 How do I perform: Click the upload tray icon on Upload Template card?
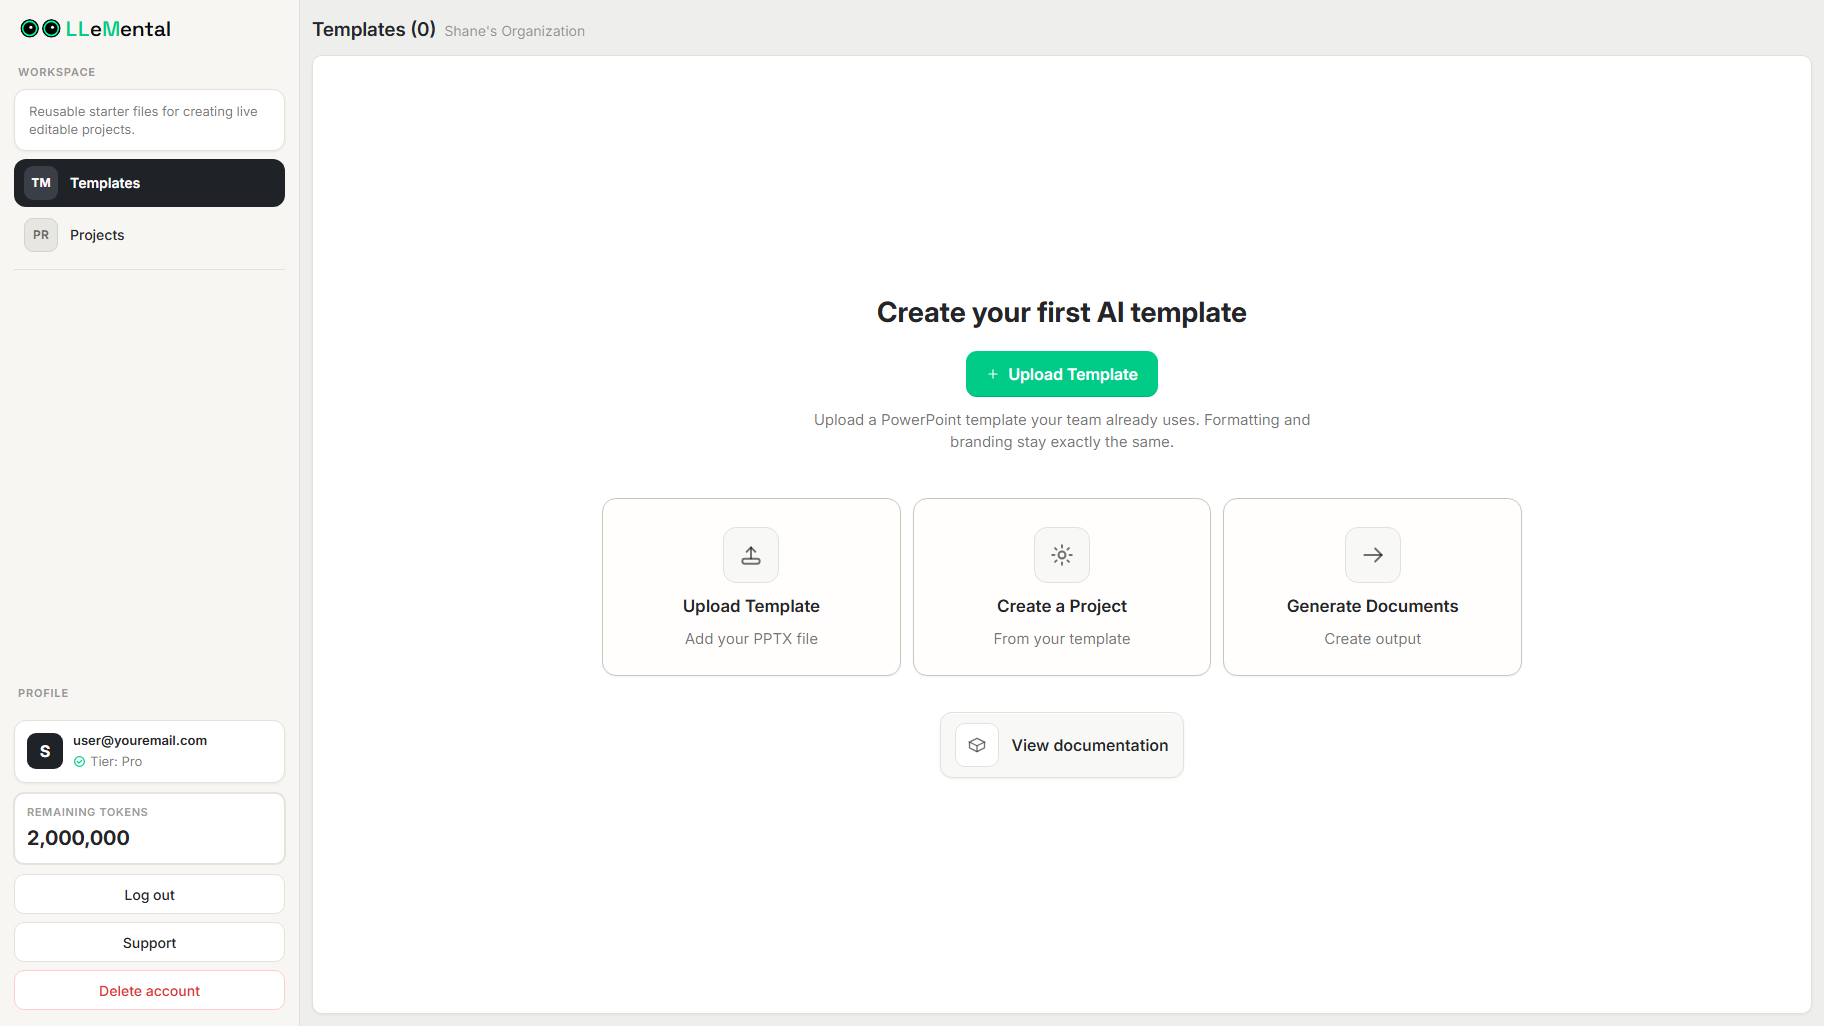(750, 555)
